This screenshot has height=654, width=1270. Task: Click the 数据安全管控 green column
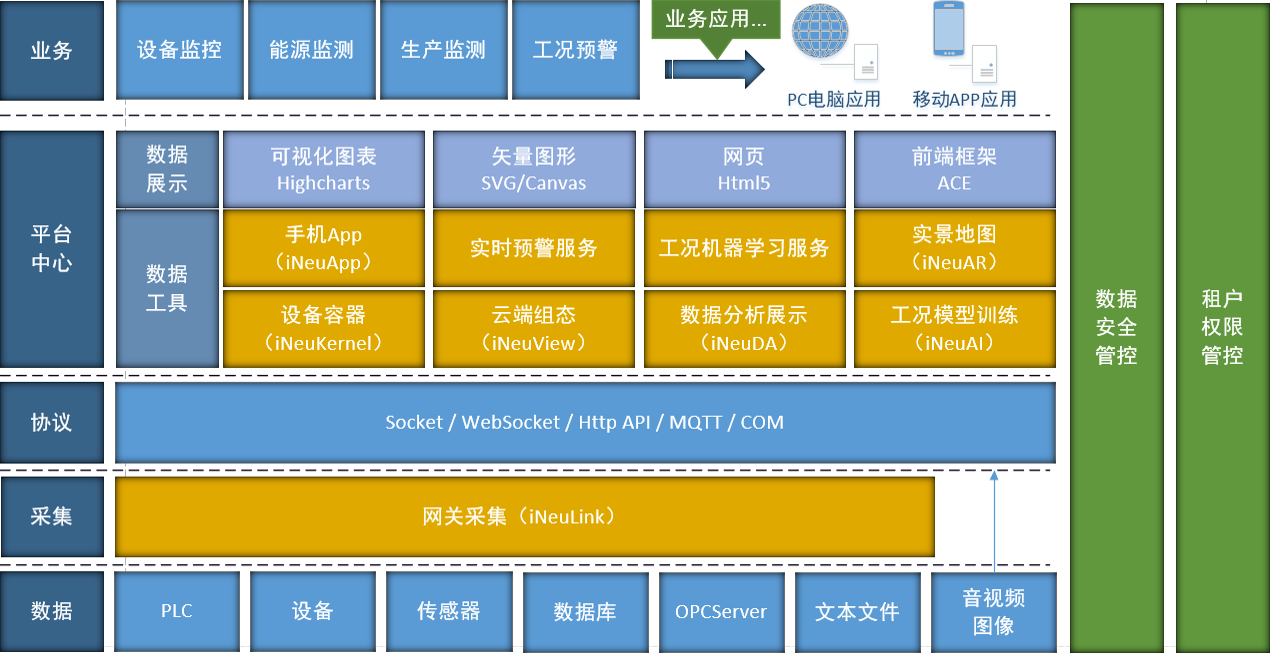point(1117,327)
